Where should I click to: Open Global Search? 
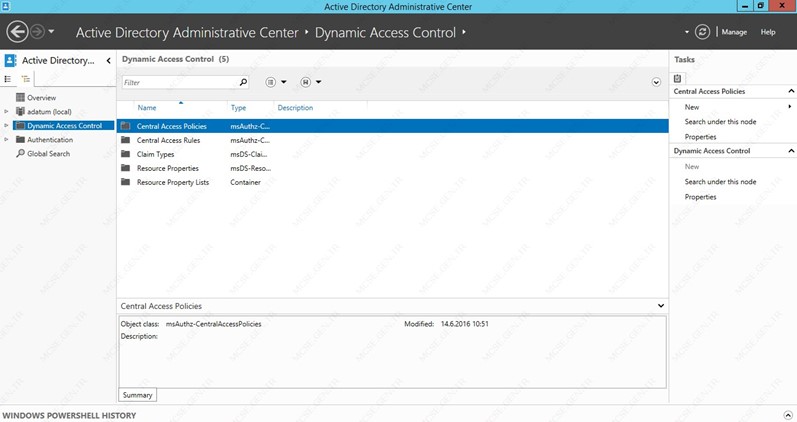pyautogui.click(x=48, y=154)
